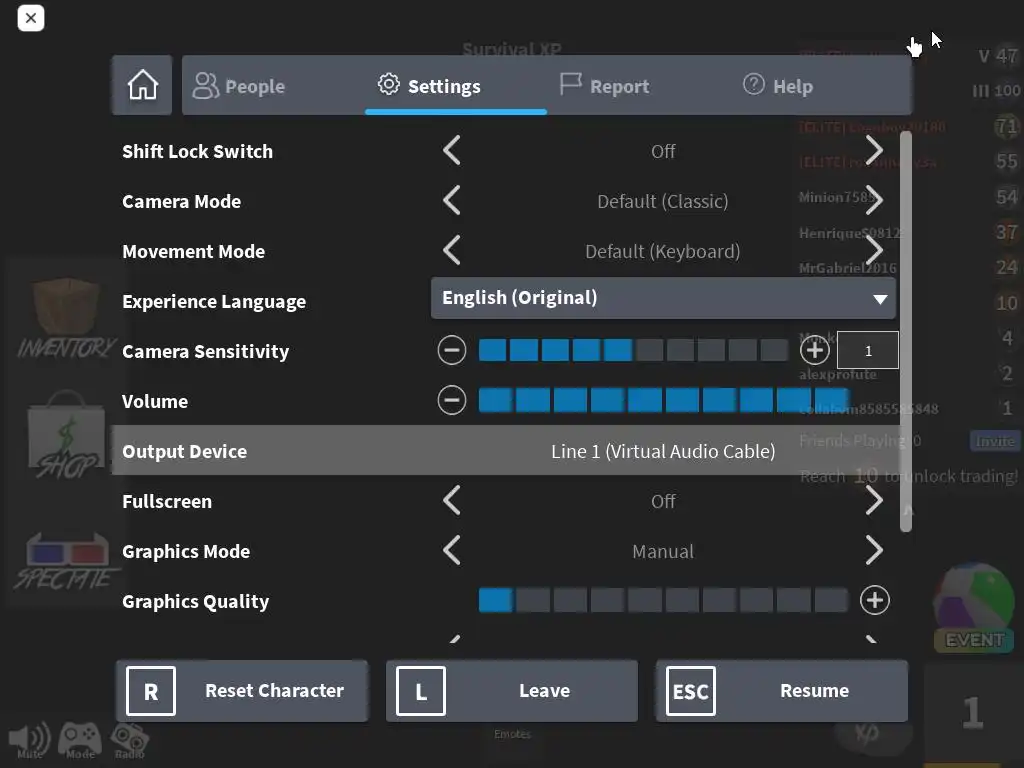Viewport: 1024px width, 768px height.
Task: Lower Volume with the minus icon
Action: (x=452, y=400)
